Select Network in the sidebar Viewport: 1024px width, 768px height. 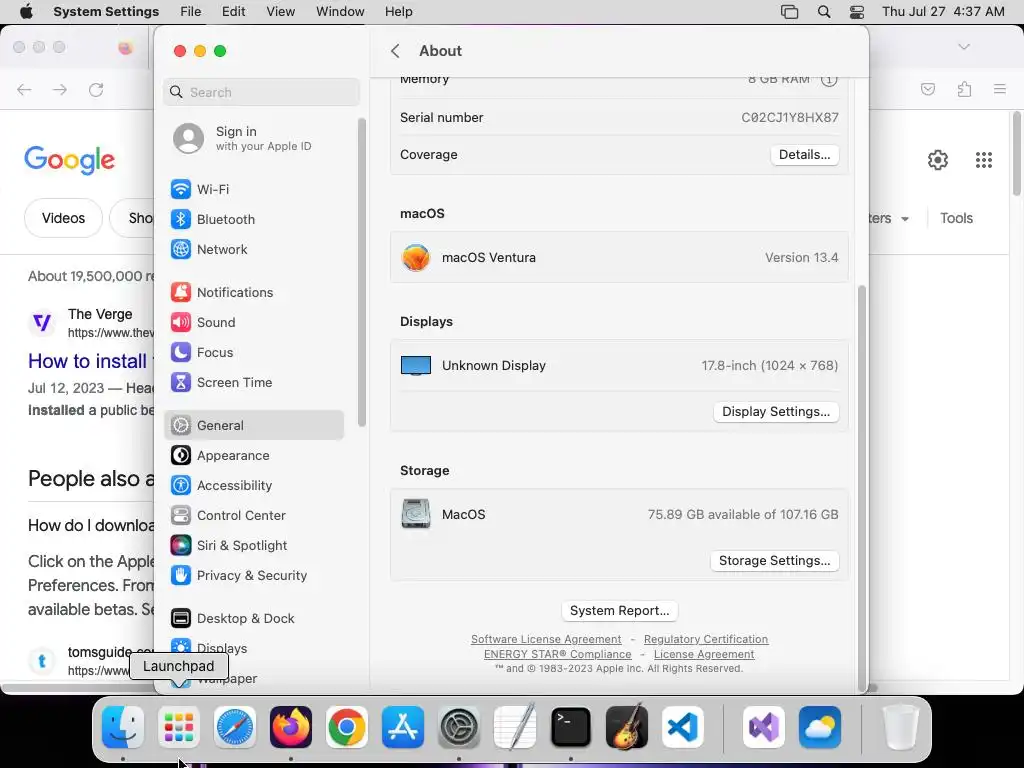coord(253,249)
